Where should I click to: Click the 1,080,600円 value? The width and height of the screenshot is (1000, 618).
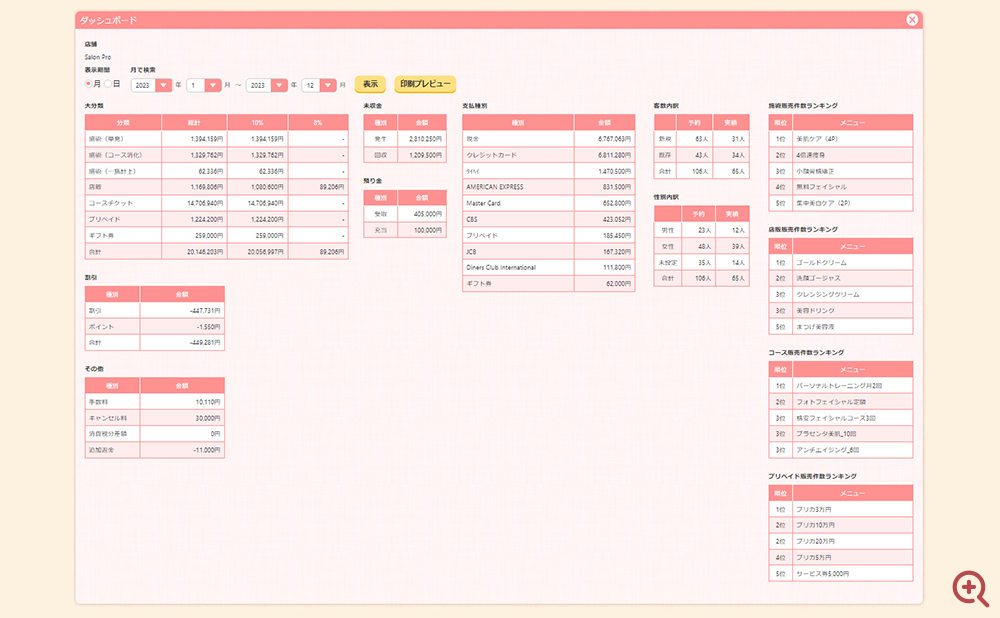[x=268, y=187]
